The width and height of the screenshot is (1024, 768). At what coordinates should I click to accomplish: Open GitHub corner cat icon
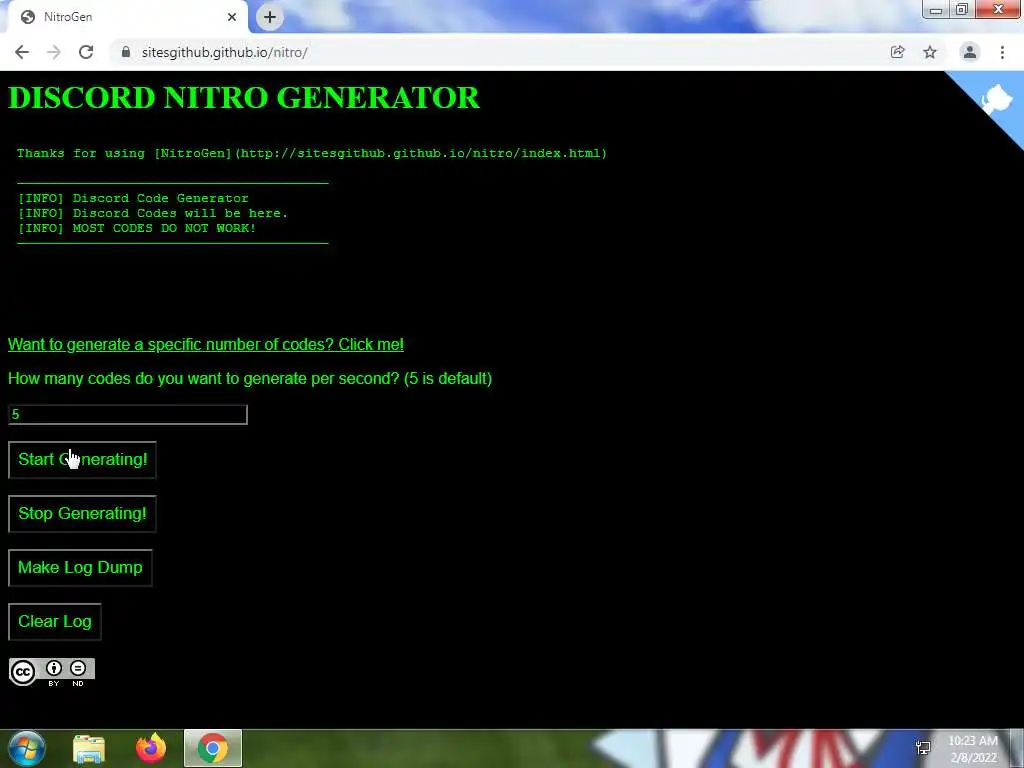(x=996, y=101)
